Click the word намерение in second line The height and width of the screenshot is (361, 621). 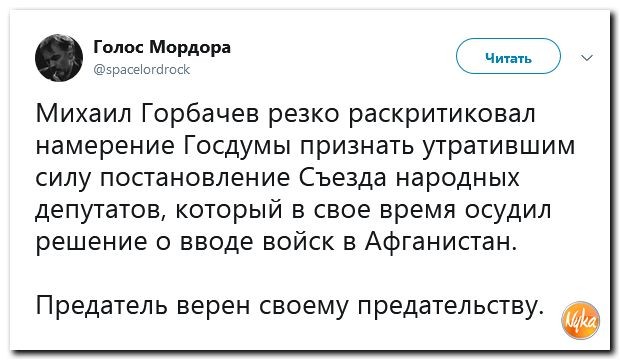tap(105, 146)
